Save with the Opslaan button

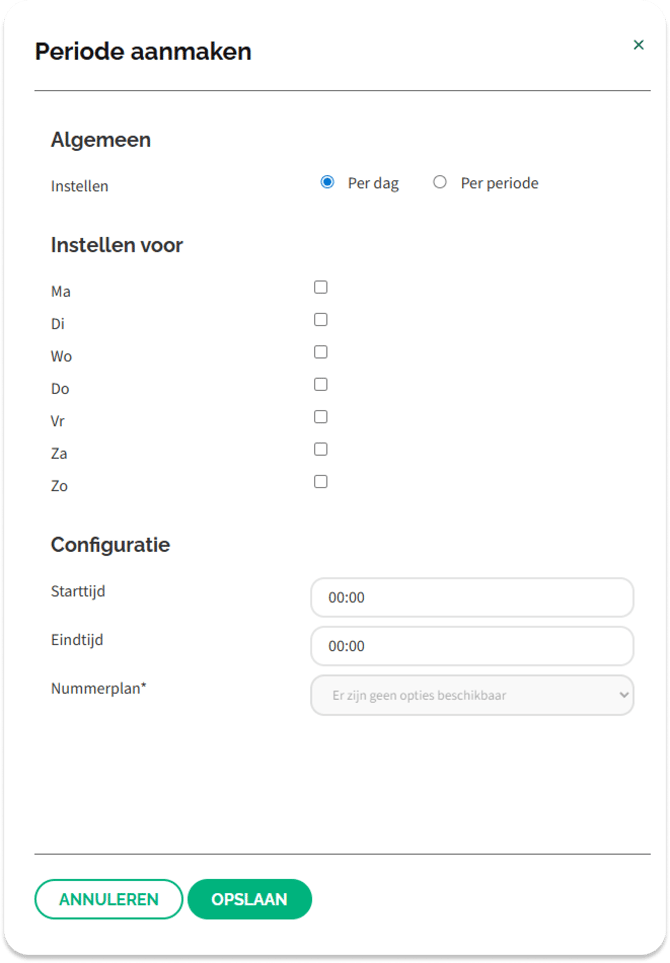click(249, 899)
